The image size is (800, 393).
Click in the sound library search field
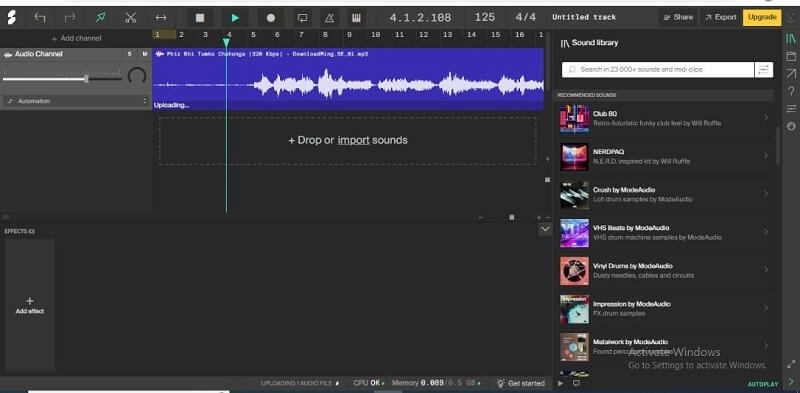[658, 69]
